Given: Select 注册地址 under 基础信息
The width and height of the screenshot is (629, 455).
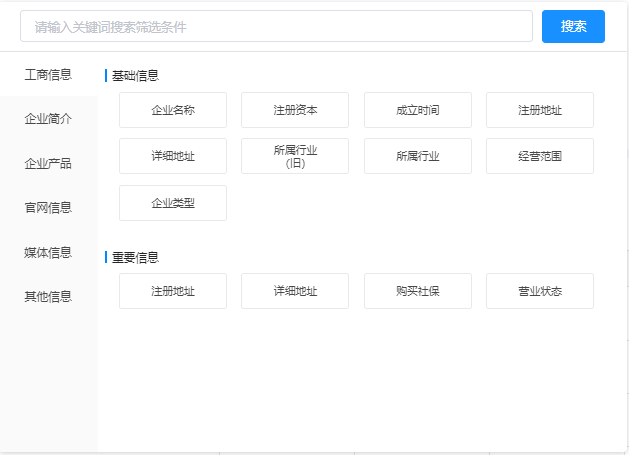Looking at the screenshot, I should pyautogui.click(x=540, y=110).
